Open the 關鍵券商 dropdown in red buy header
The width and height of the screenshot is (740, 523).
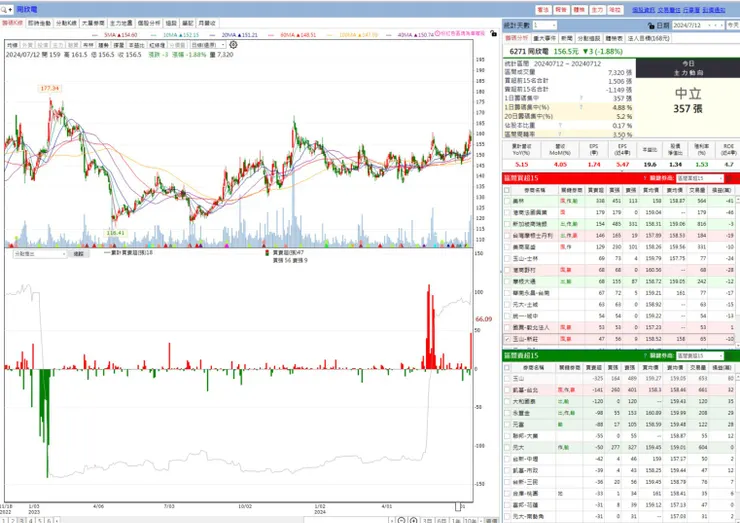point(699,178)
